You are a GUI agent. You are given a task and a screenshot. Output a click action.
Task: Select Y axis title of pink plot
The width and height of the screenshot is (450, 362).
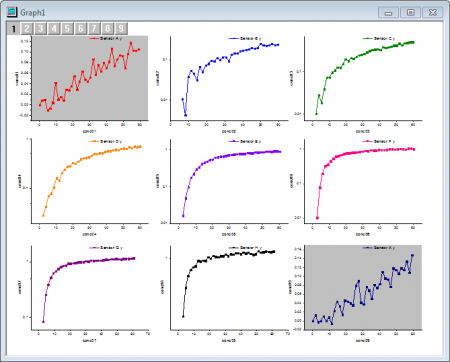pyautogui.click(x=291, y=181)
